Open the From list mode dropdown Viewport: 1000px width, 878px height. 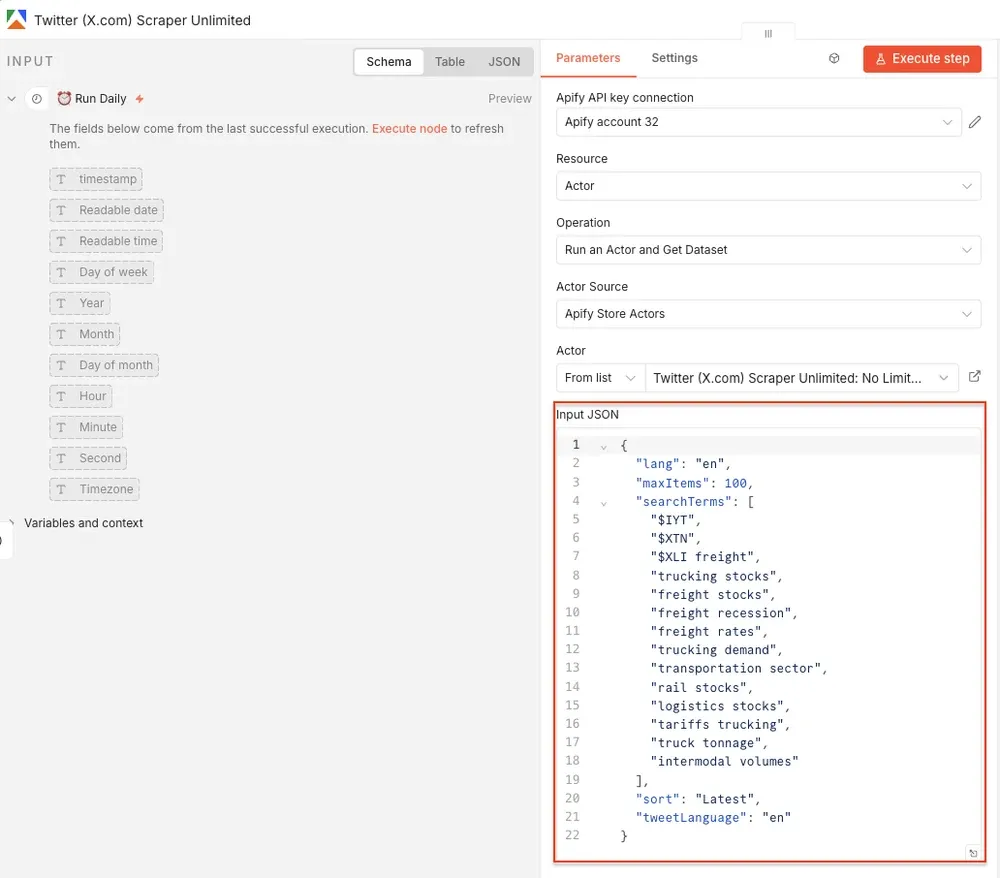600,377
